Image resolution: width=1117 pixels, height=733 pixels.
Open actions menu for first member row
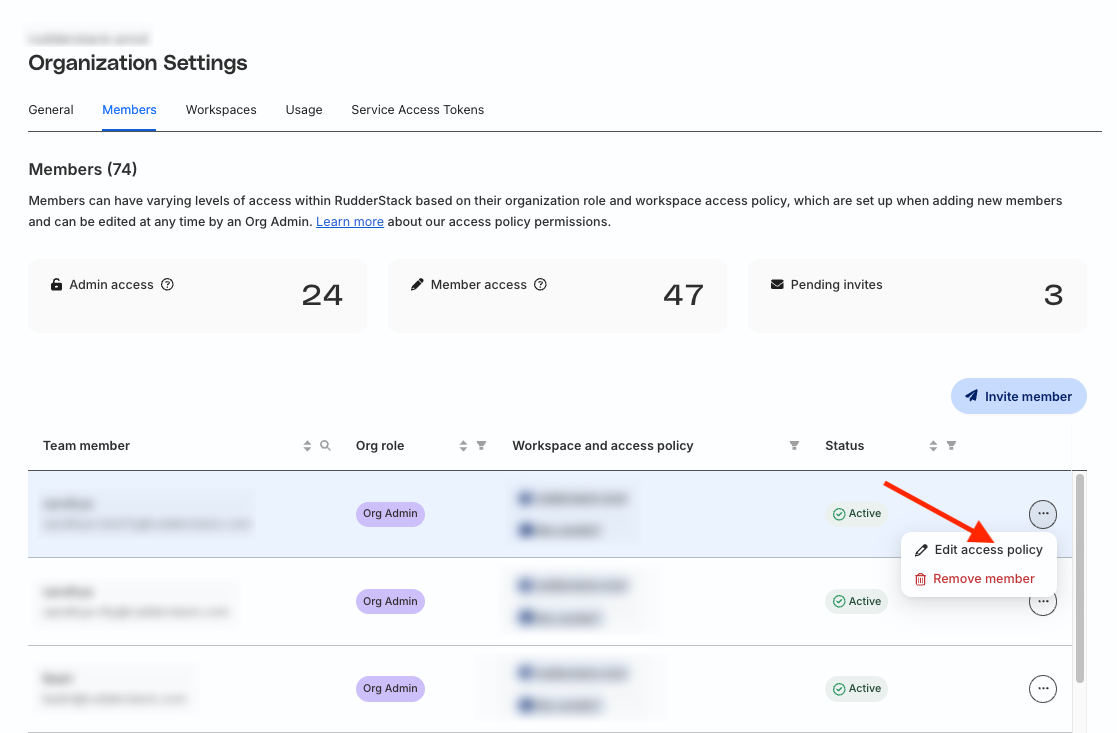pyautogui.click(x=1043, y=514)
